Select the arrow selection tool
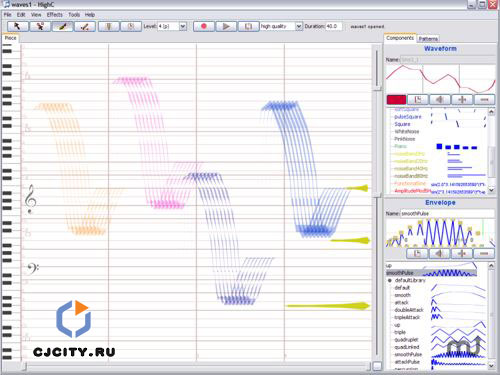 (18, 26)
